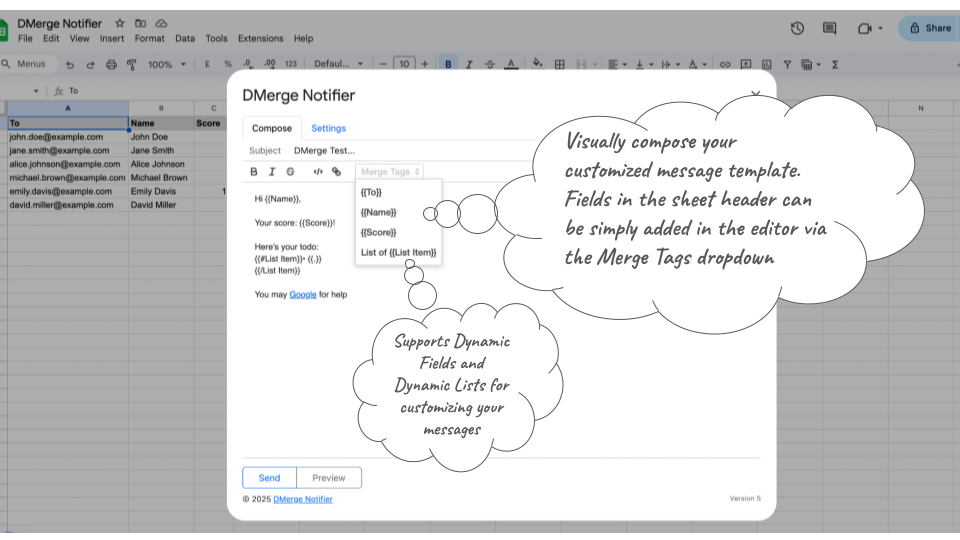Screen dimensions: 960x540
Task: Open the Insert menu
Action: pos(112,38)
